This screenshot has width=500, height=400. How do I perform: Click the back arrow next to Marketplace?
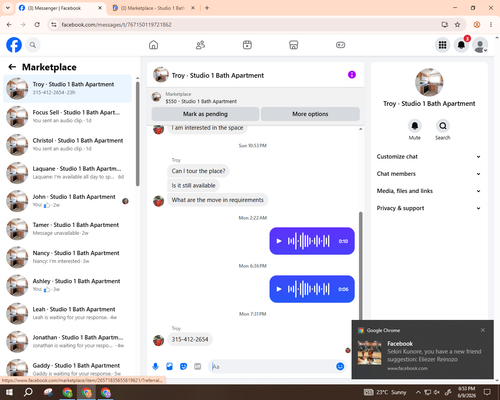tap(12, 67)
